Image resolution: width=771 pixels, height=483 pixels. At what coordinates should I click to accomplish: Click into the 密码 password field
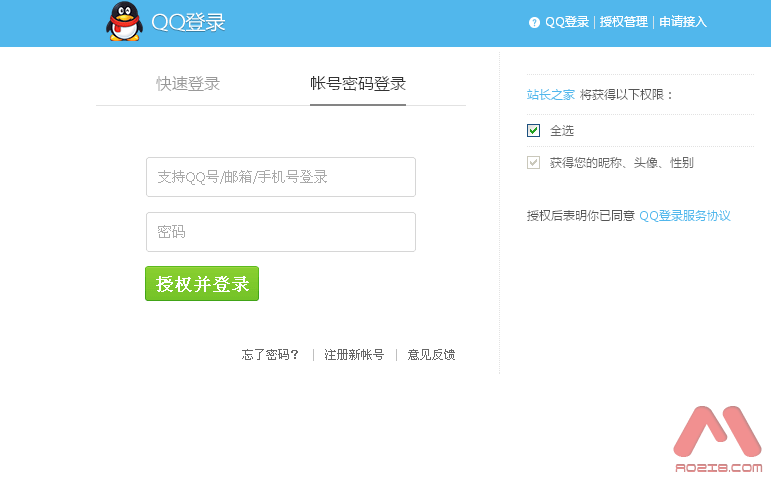coord(280,232)
